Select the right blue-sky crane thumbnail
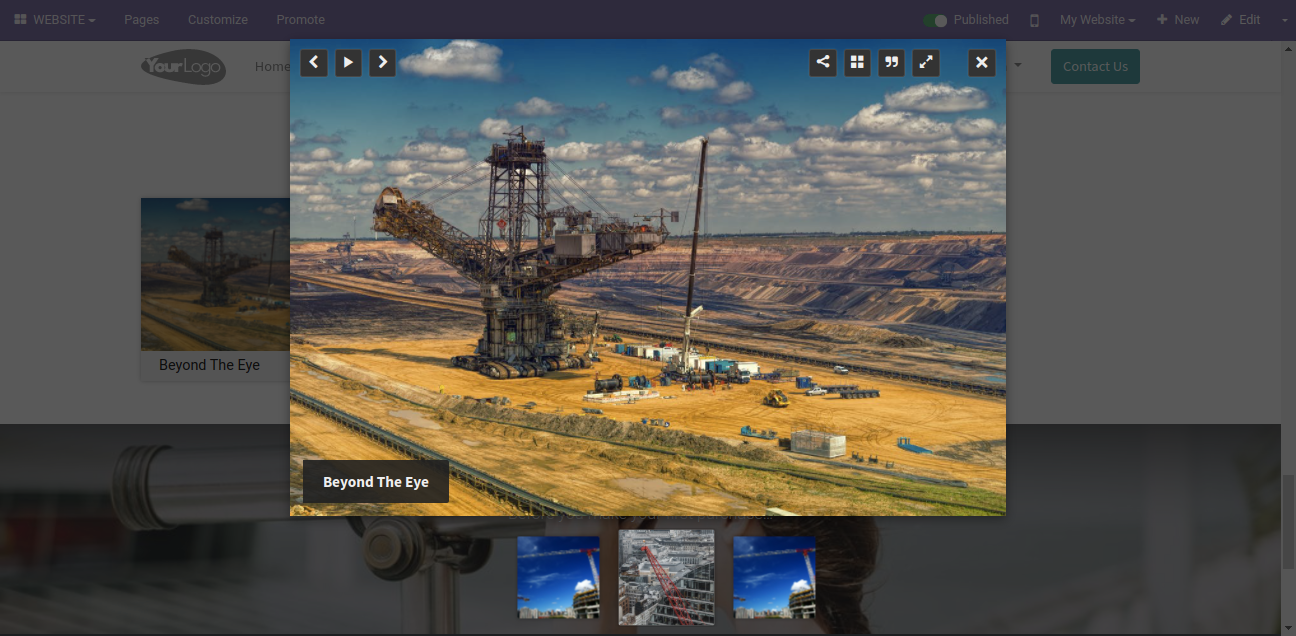The width and height of the screenshot is (1296, 636). click(774, 577)
